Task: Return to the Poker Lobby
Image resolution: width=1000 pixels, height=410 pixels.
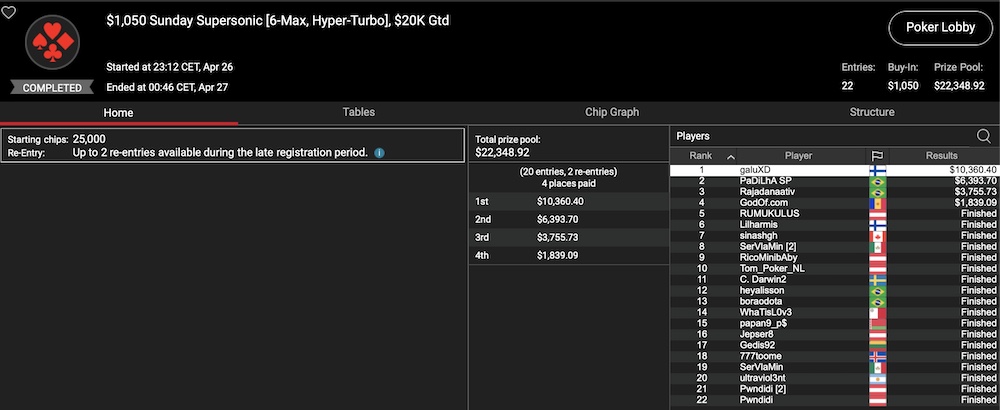Action: [x=928, y=28]
